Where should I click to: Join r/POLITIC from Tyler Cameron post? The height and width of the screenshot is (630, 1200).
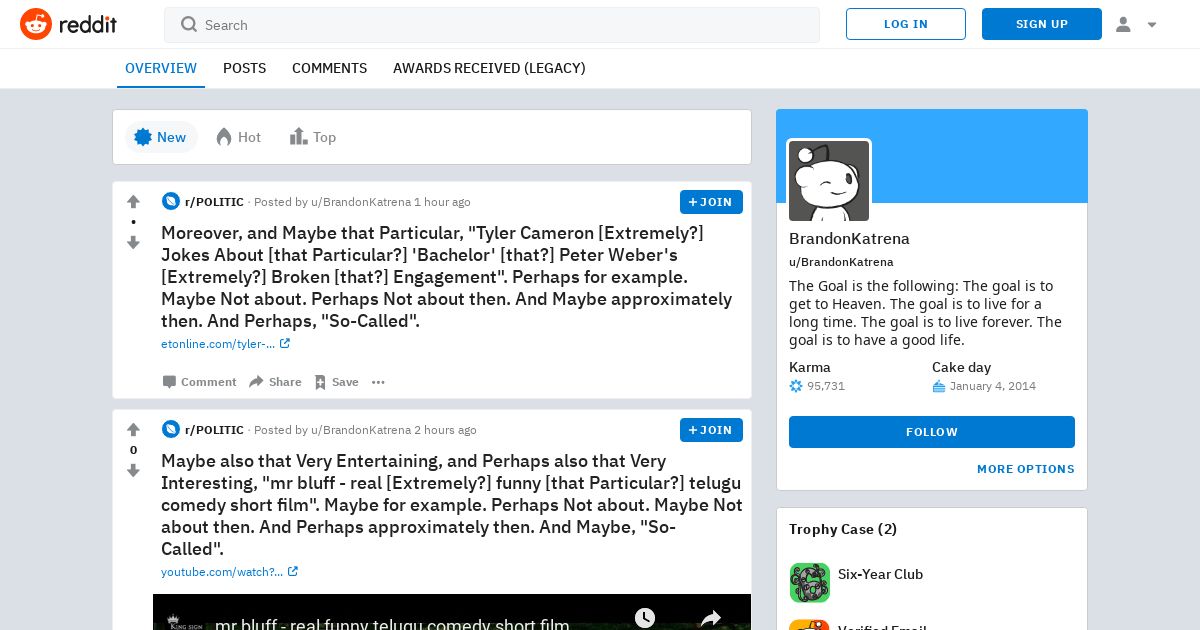click(x=711, y=202)
